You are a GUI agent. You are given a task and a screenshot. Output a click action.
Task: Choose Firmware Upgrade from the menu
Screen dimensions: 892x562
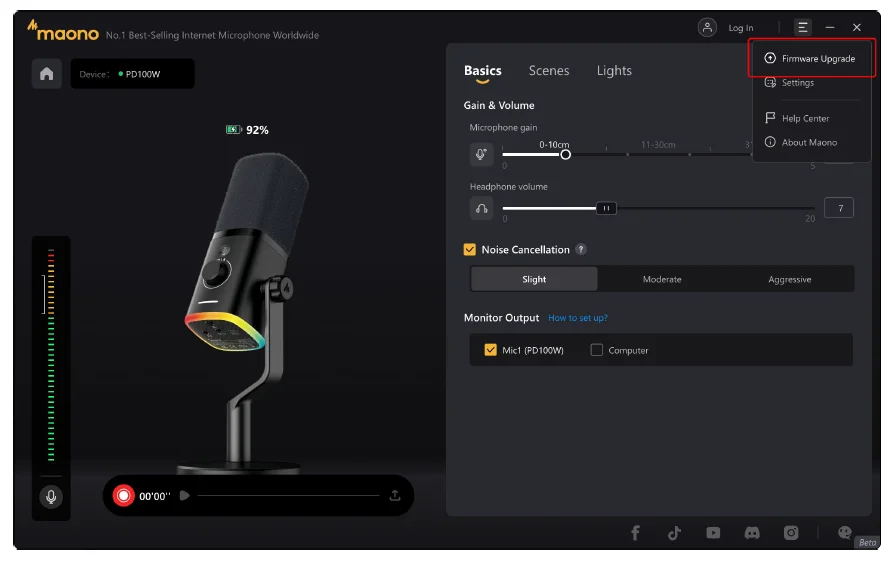pyautogui.click(x=812, y=58)
